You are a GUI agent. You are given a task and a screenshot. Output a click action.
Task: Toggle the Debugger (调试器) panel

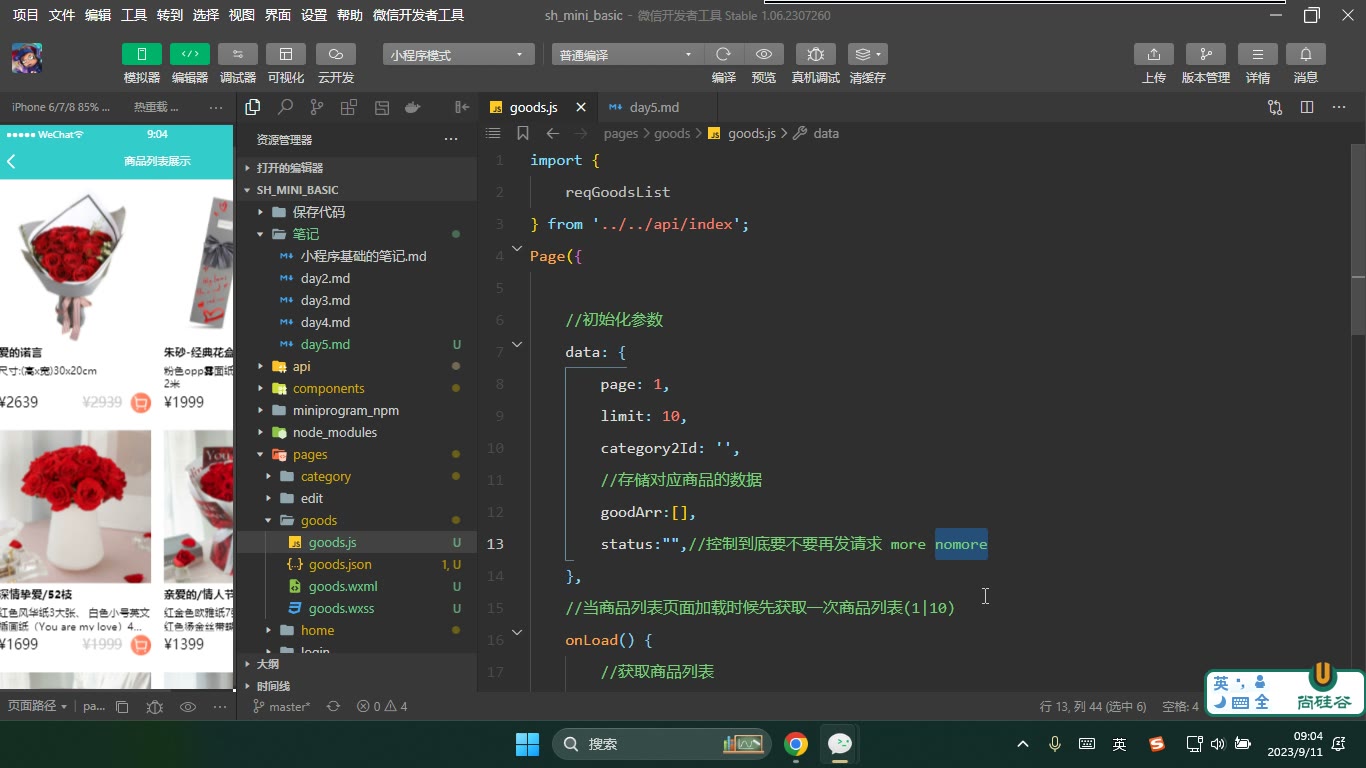pyautogui.click(x=238, y=54)
